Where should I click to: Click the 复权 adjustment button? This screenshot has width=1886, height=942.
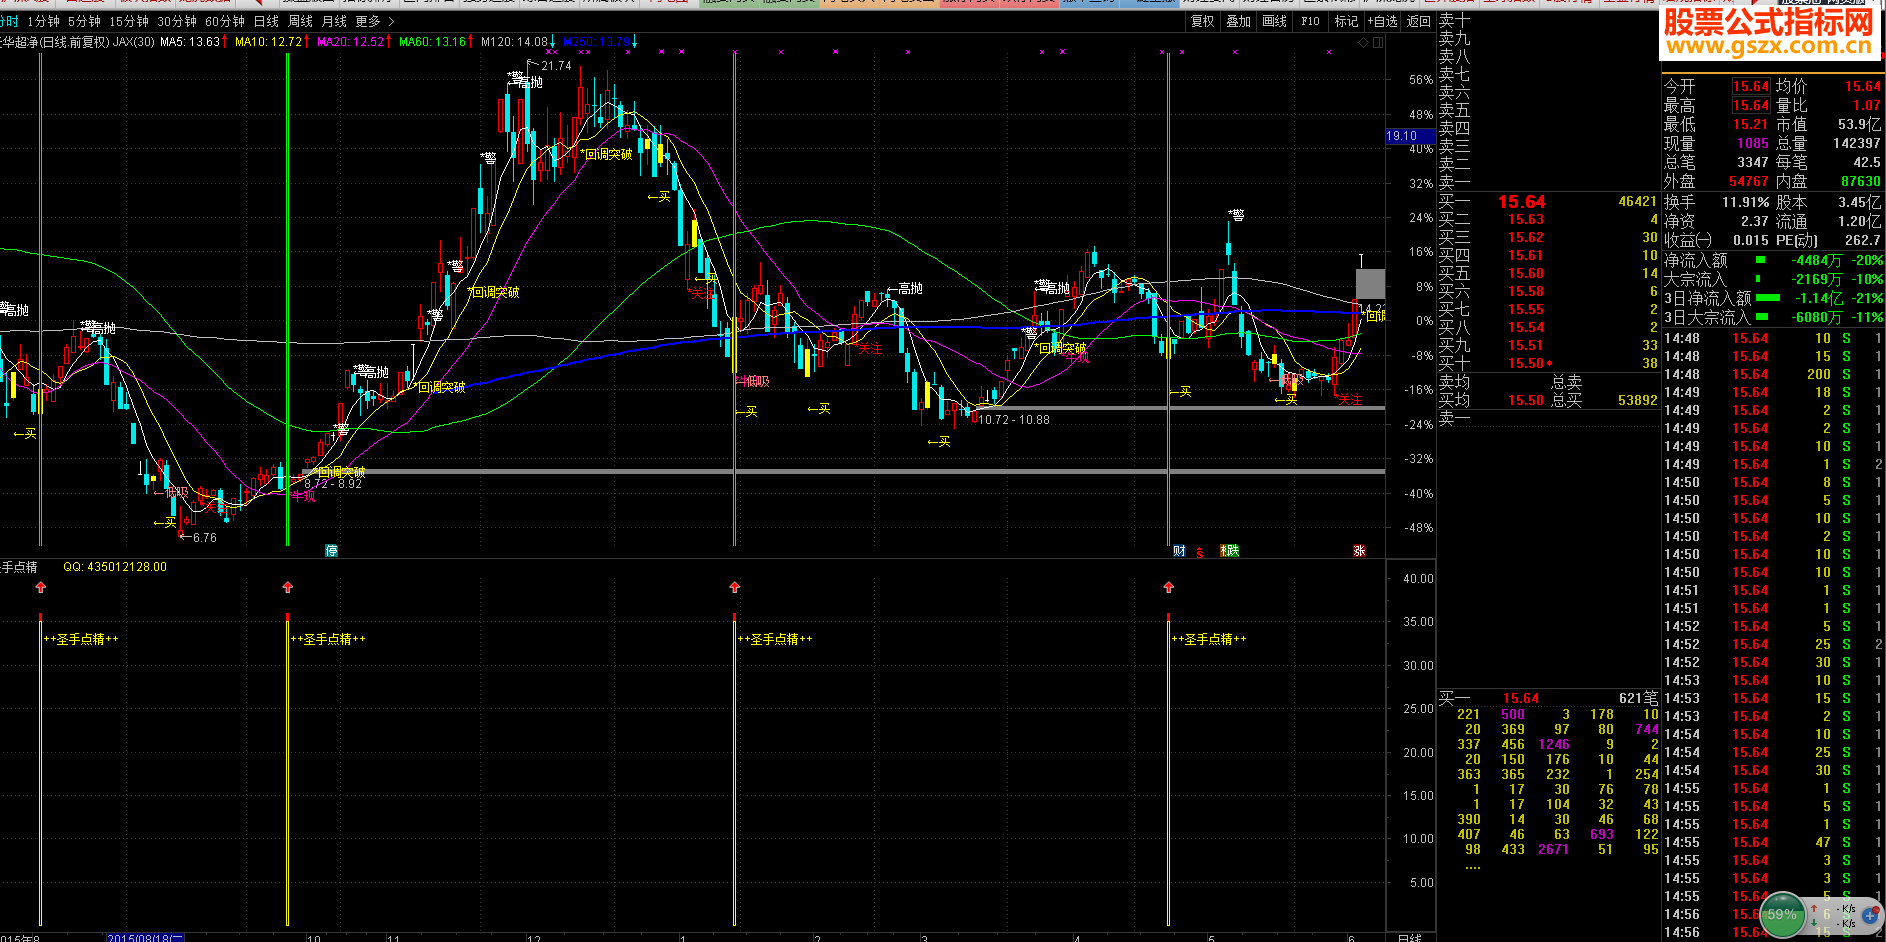coord(1202,21)
